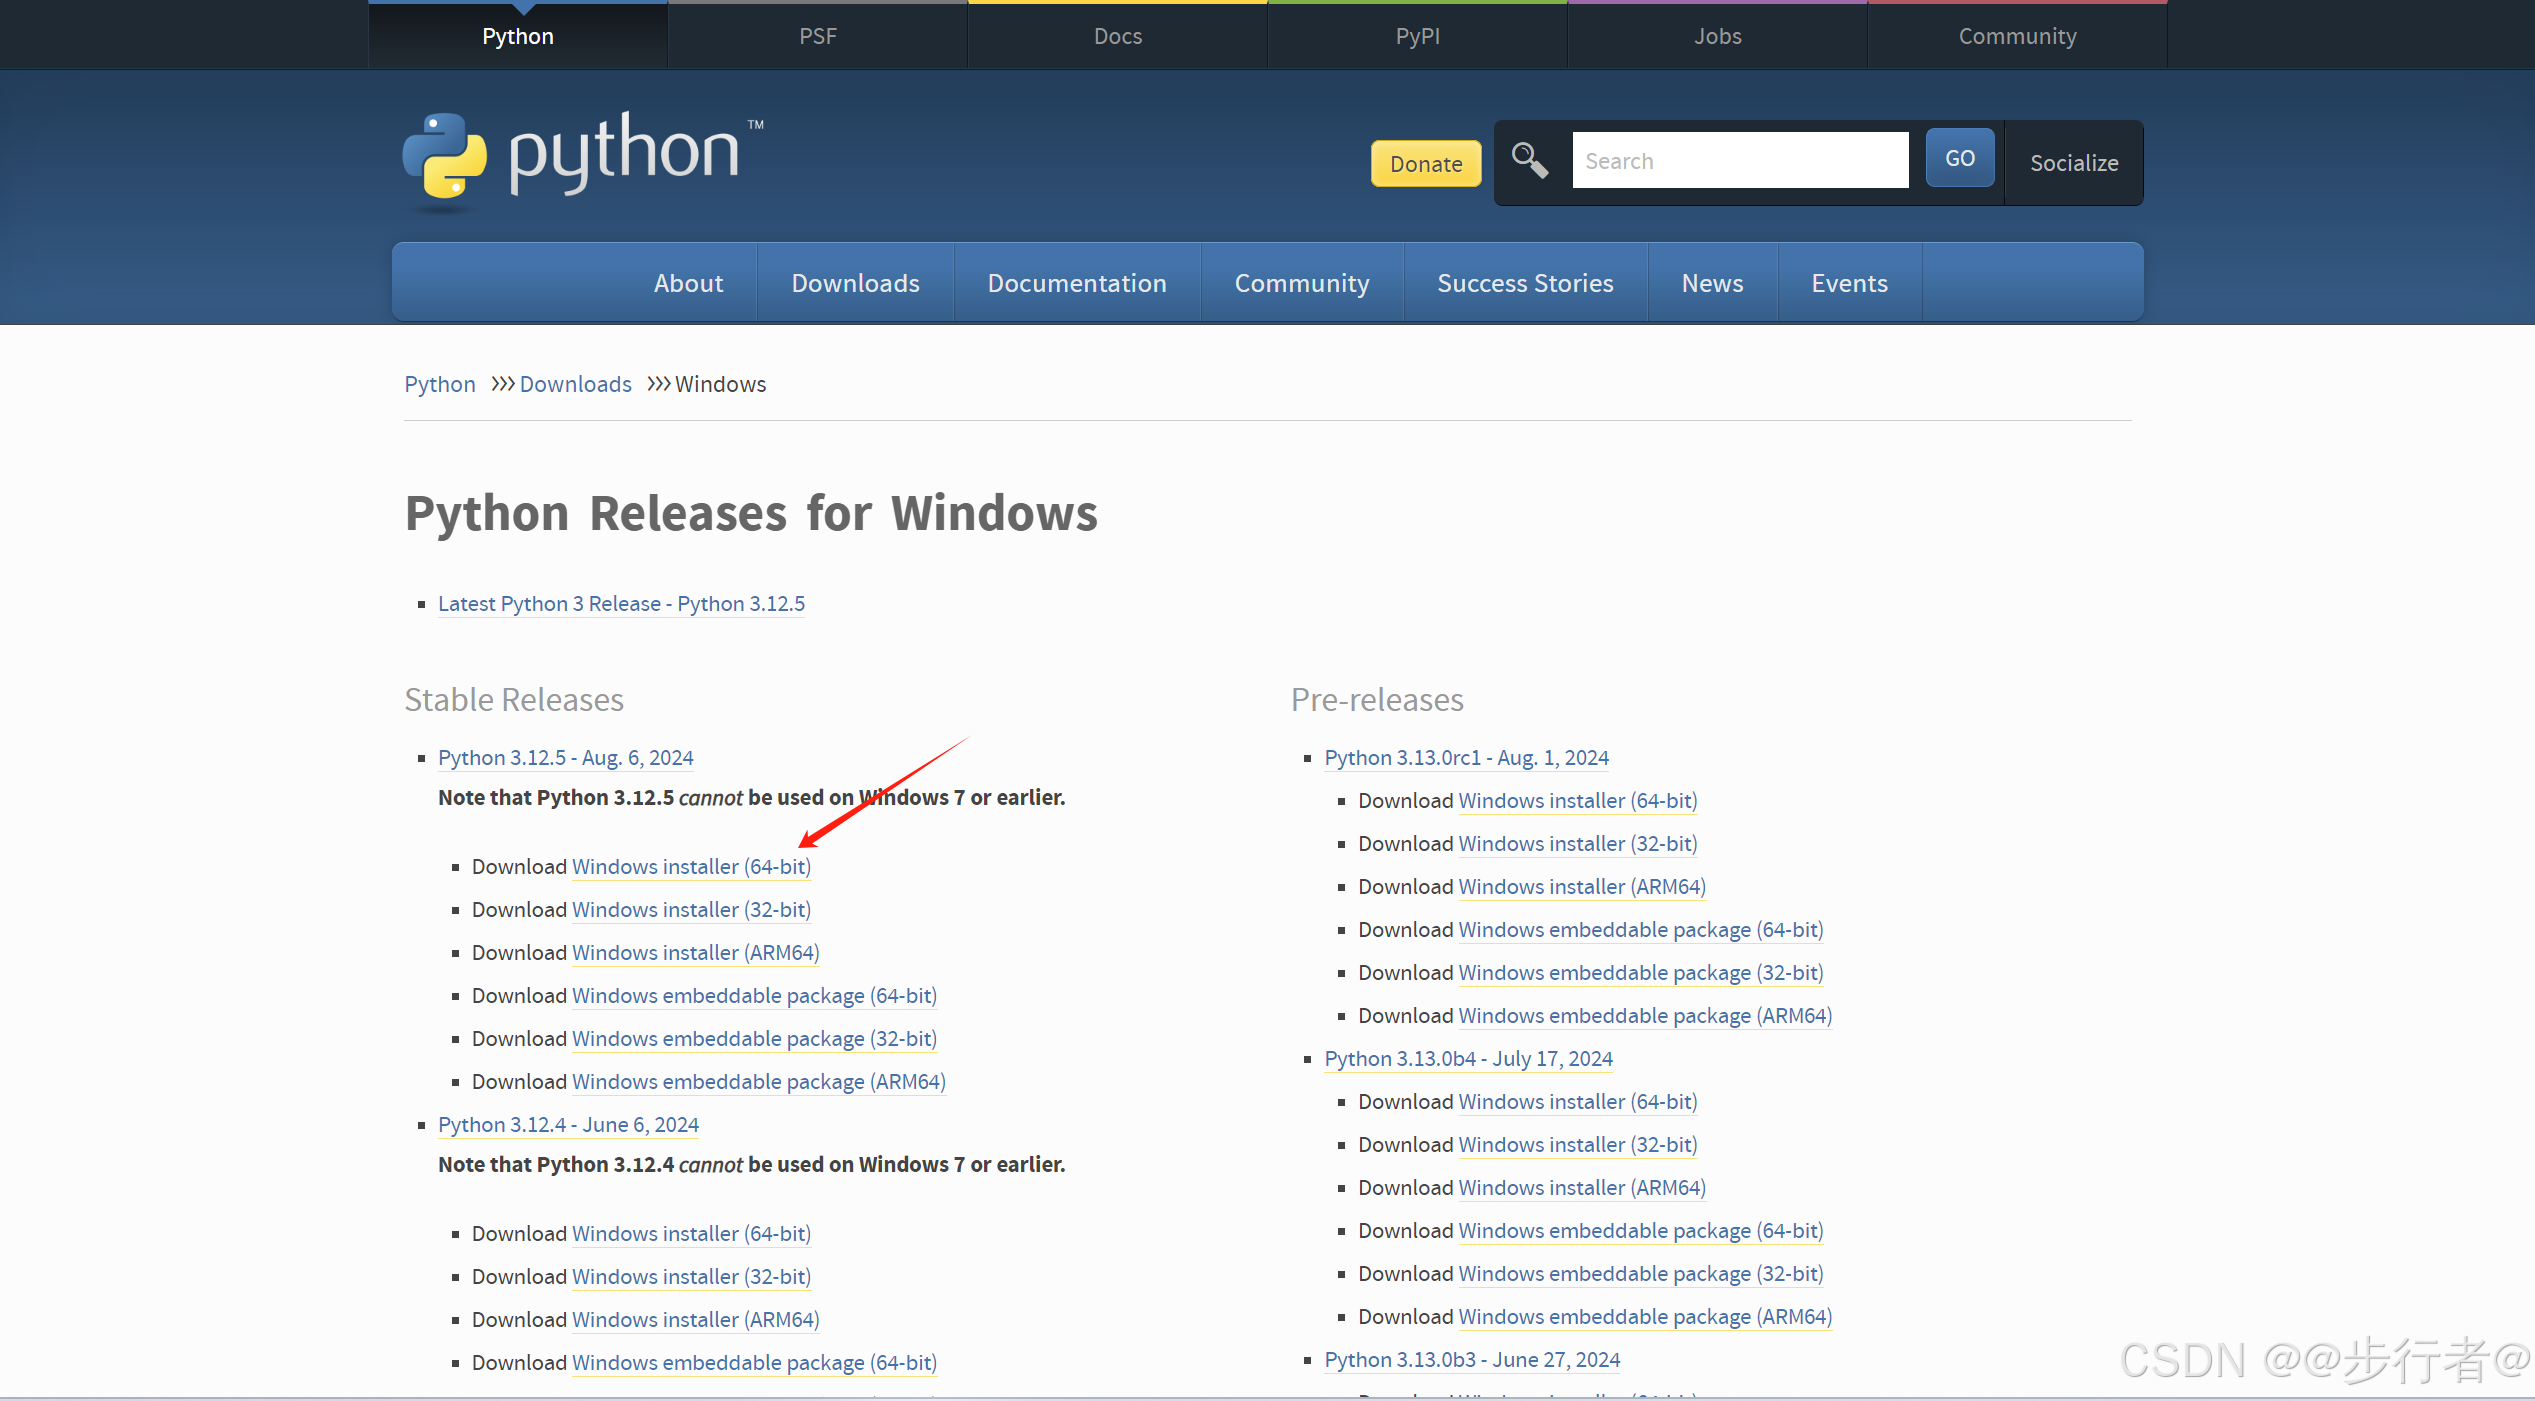Download 3.12.5 Windows installer (64-bit)
Viewport: 2535px width, 1401px height.
(x=692, y=867)
